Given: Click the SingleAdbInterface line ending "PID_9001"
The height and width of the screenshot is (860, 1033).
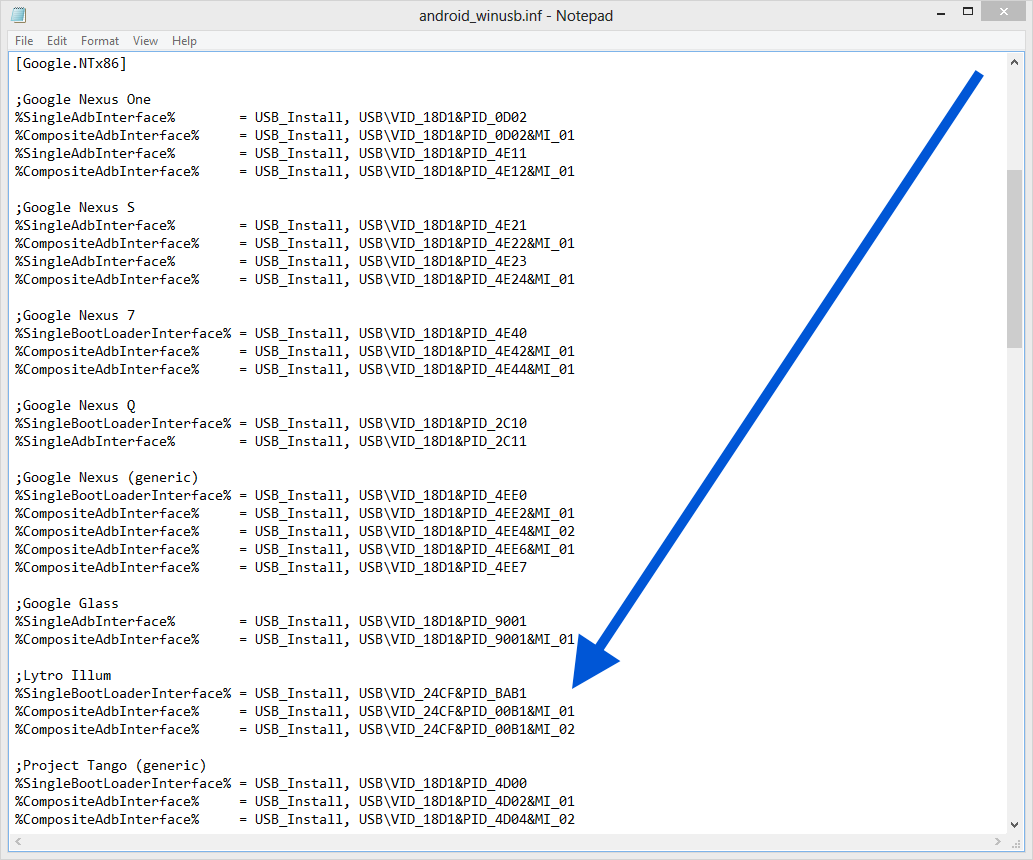Looking at the screenshot, I should click(x=271, y=621).
